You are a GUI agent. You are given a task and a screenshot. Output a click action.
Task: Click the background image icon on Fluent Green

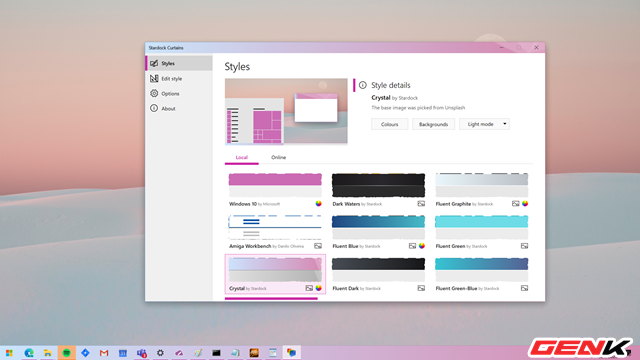point(524,246)
